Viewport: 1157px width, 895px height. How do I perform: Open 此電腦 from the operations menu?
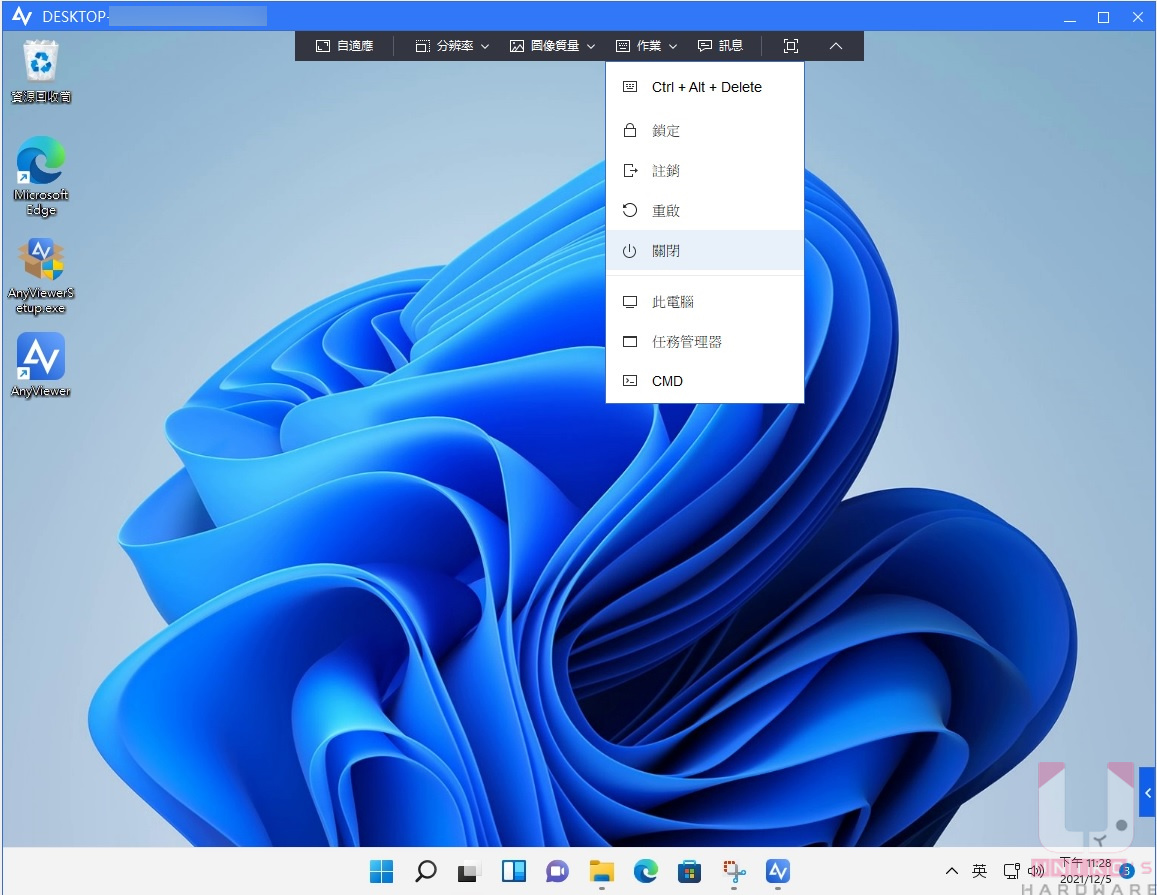pyautogui.click(x=705, y=302)
